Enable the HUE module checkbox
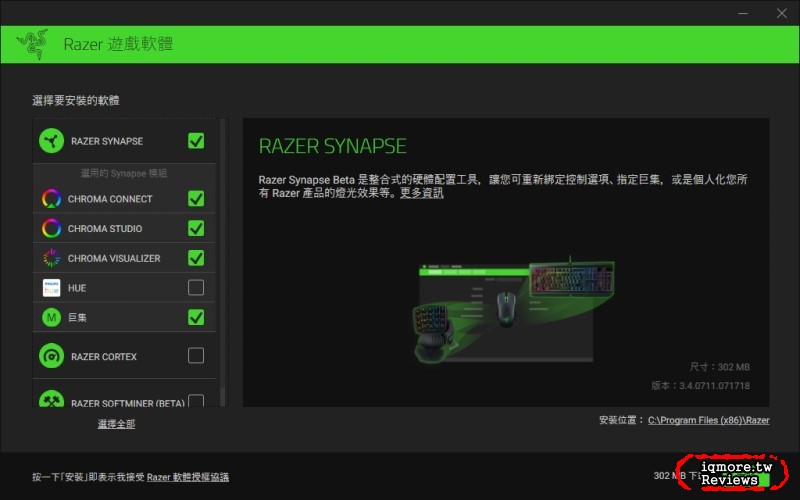800x500 pixels. [x=196, y=288]
